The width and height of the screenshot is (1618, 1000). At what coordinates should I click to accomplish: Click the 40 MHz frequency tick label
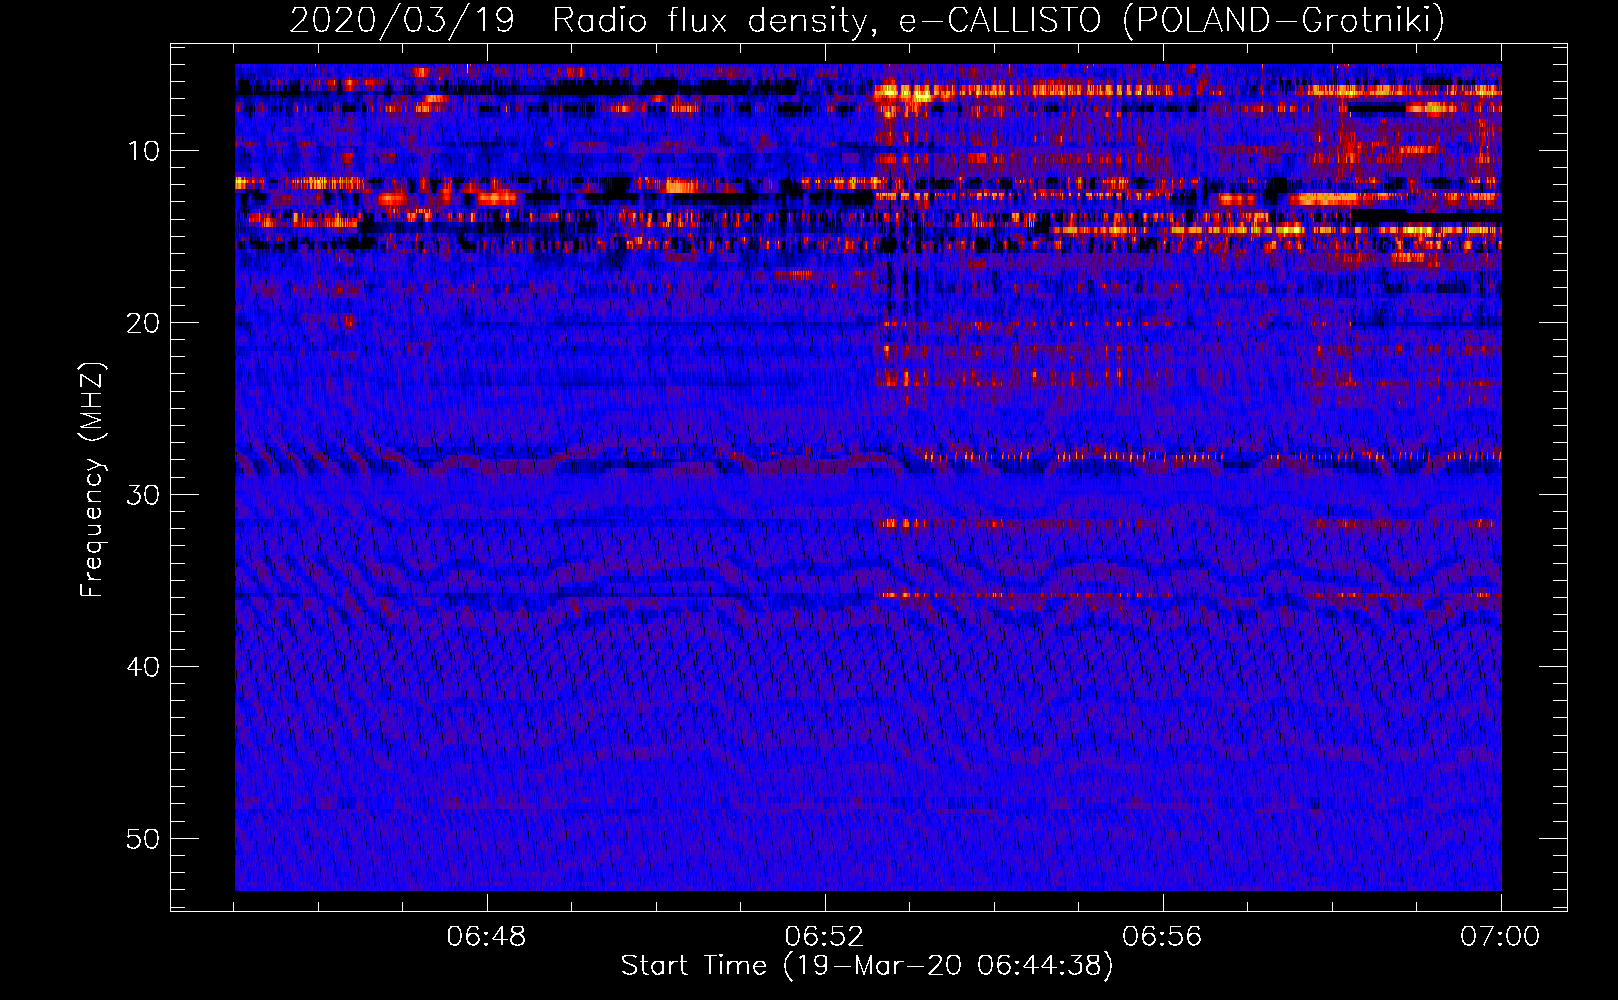[x=144, y=667]
